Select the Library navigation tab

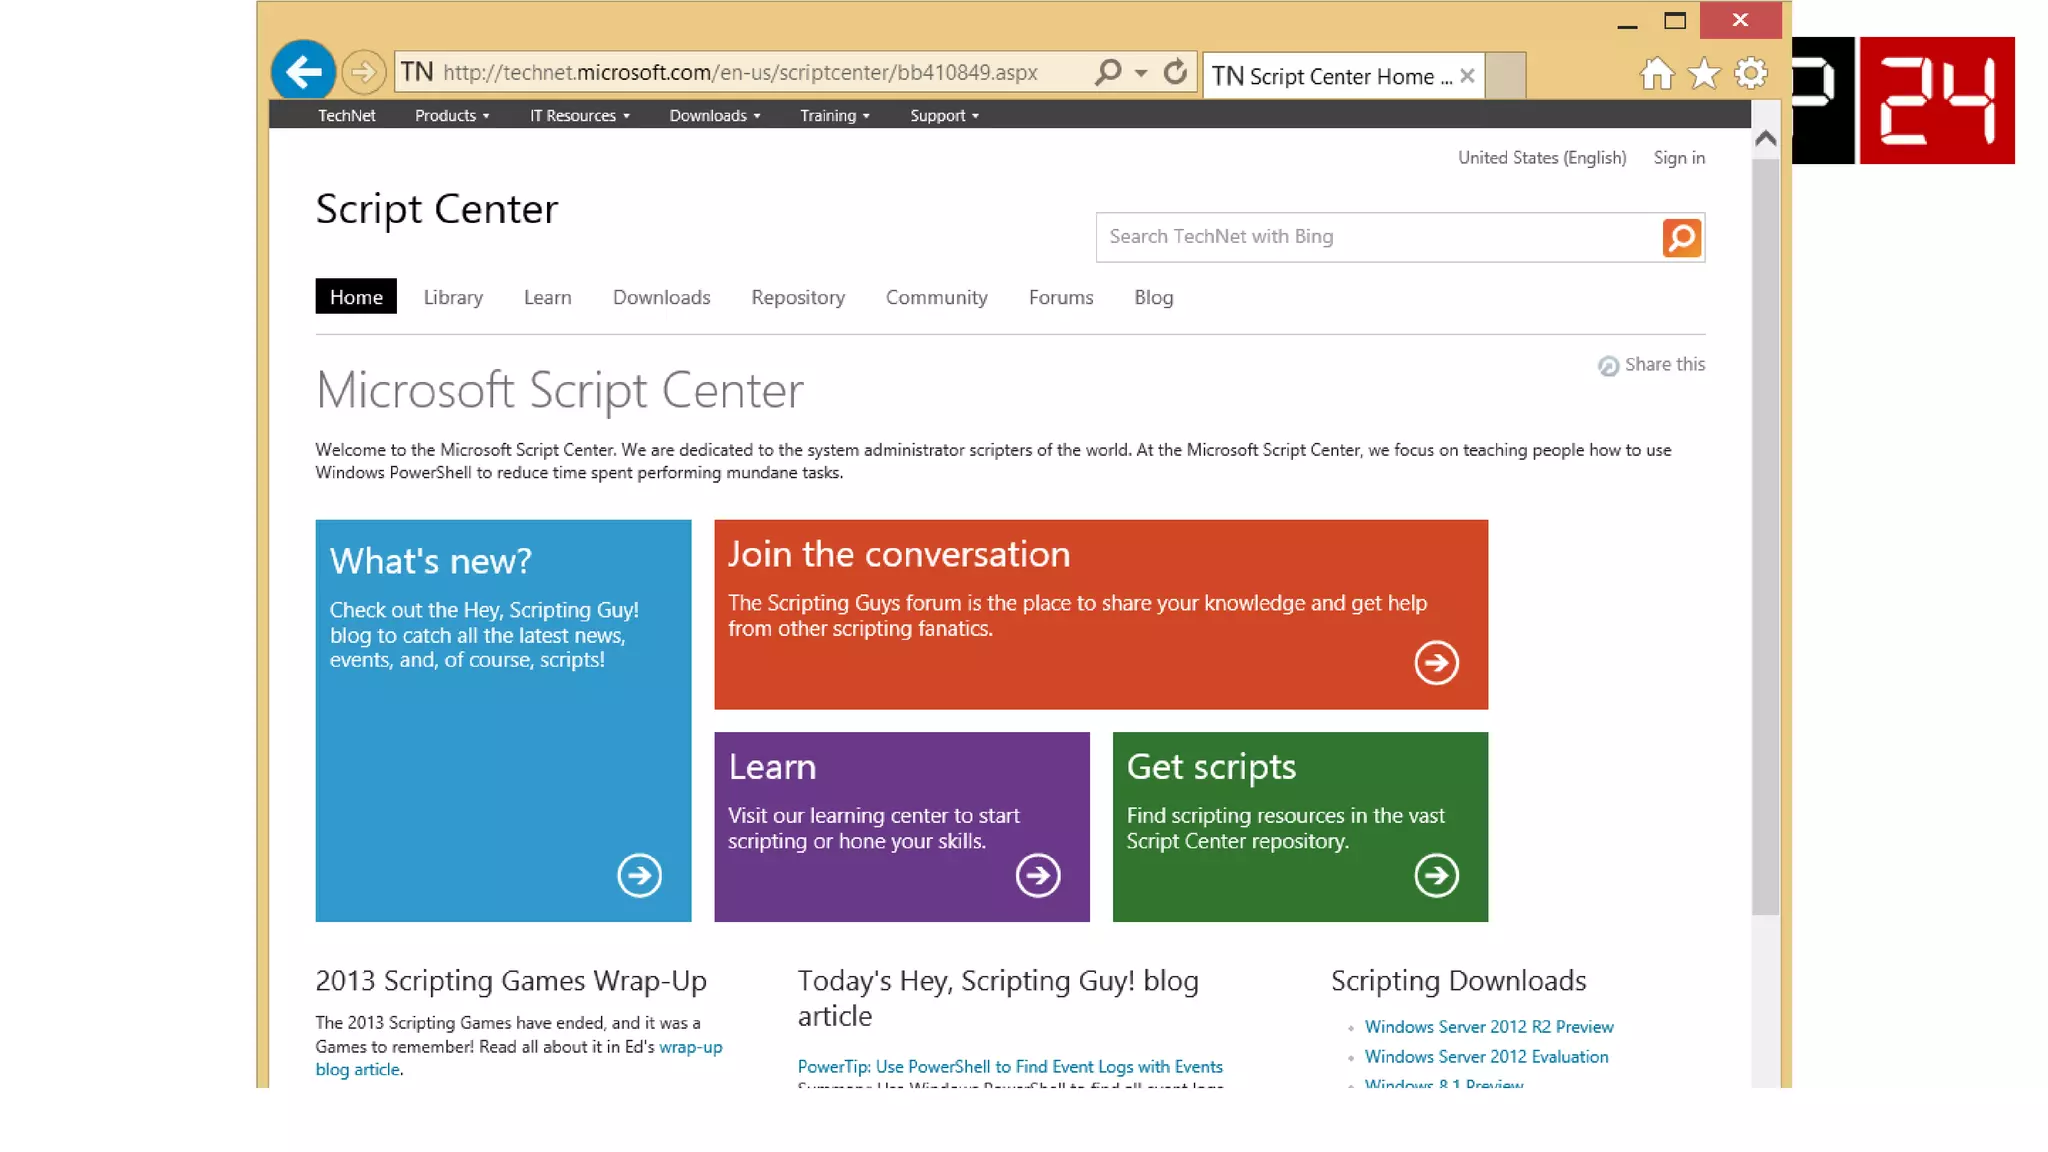click(x=453, y=298)
